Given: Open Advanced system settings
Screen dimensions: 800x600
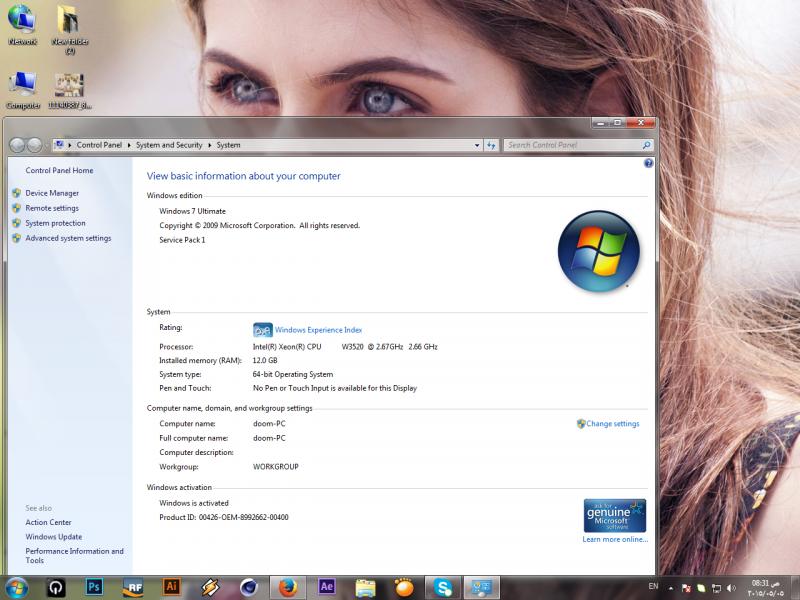Looking at the screenshot, I should click(68, 238).
